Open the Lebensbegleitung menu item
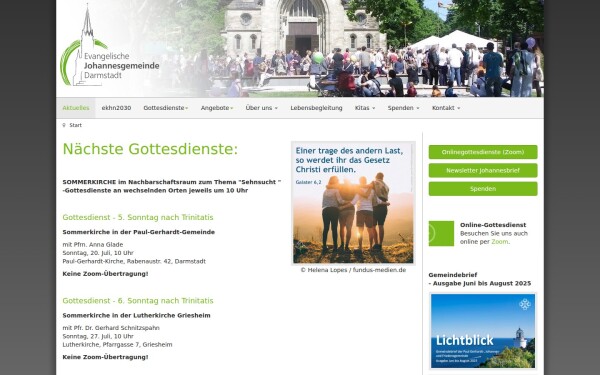The width and height of the screenshot is (600, 375). 316,108
